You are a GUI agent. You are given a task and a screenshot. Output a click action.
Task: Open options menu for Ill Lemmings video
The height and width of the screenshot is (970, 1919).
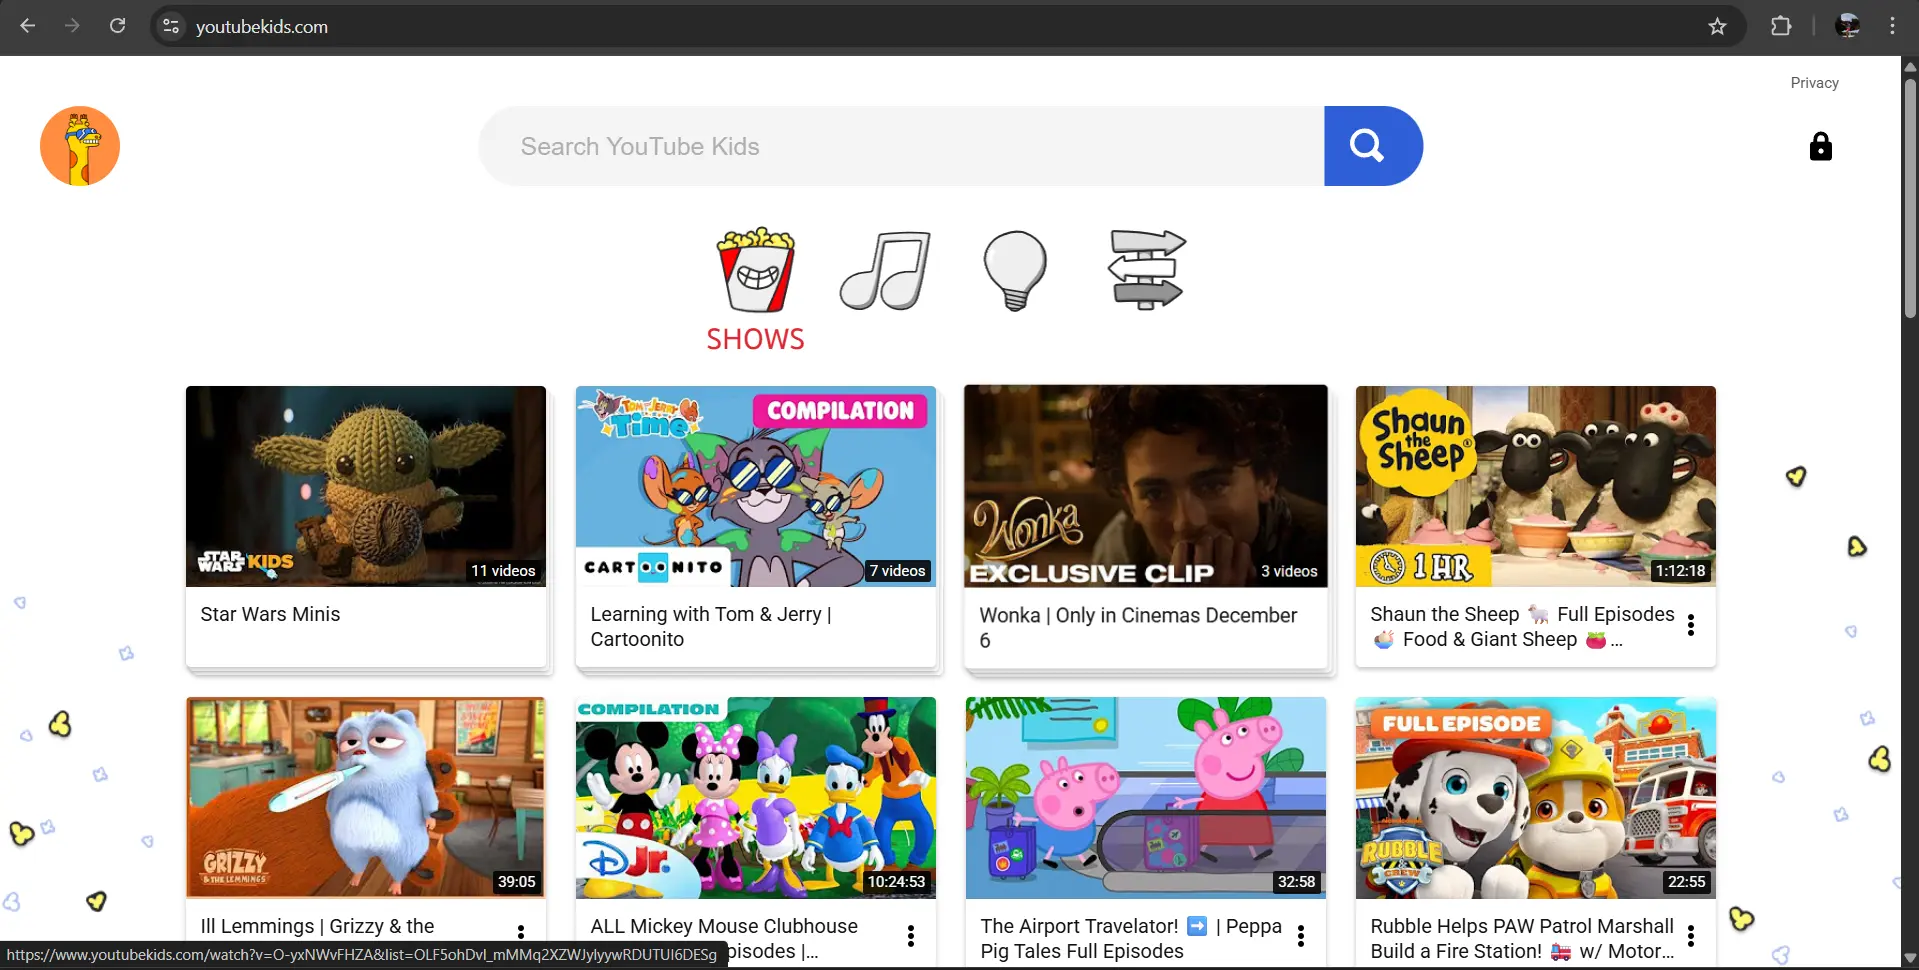pos(520,934)
